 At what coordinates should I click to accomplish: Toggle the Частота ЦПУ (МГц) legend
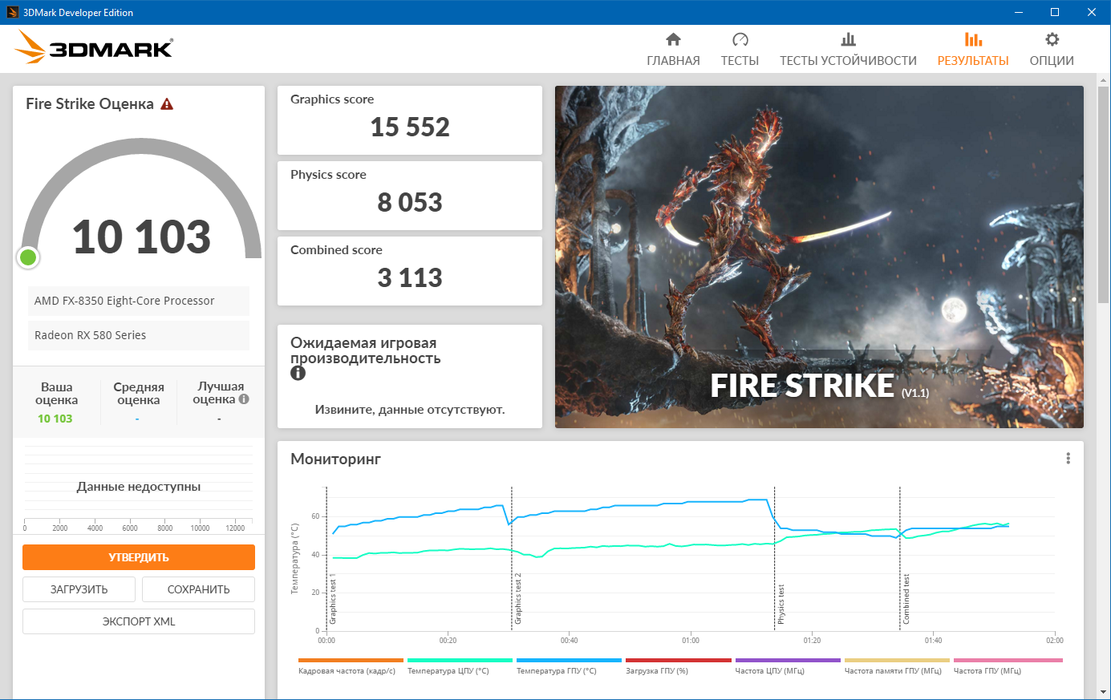point(788,667)
